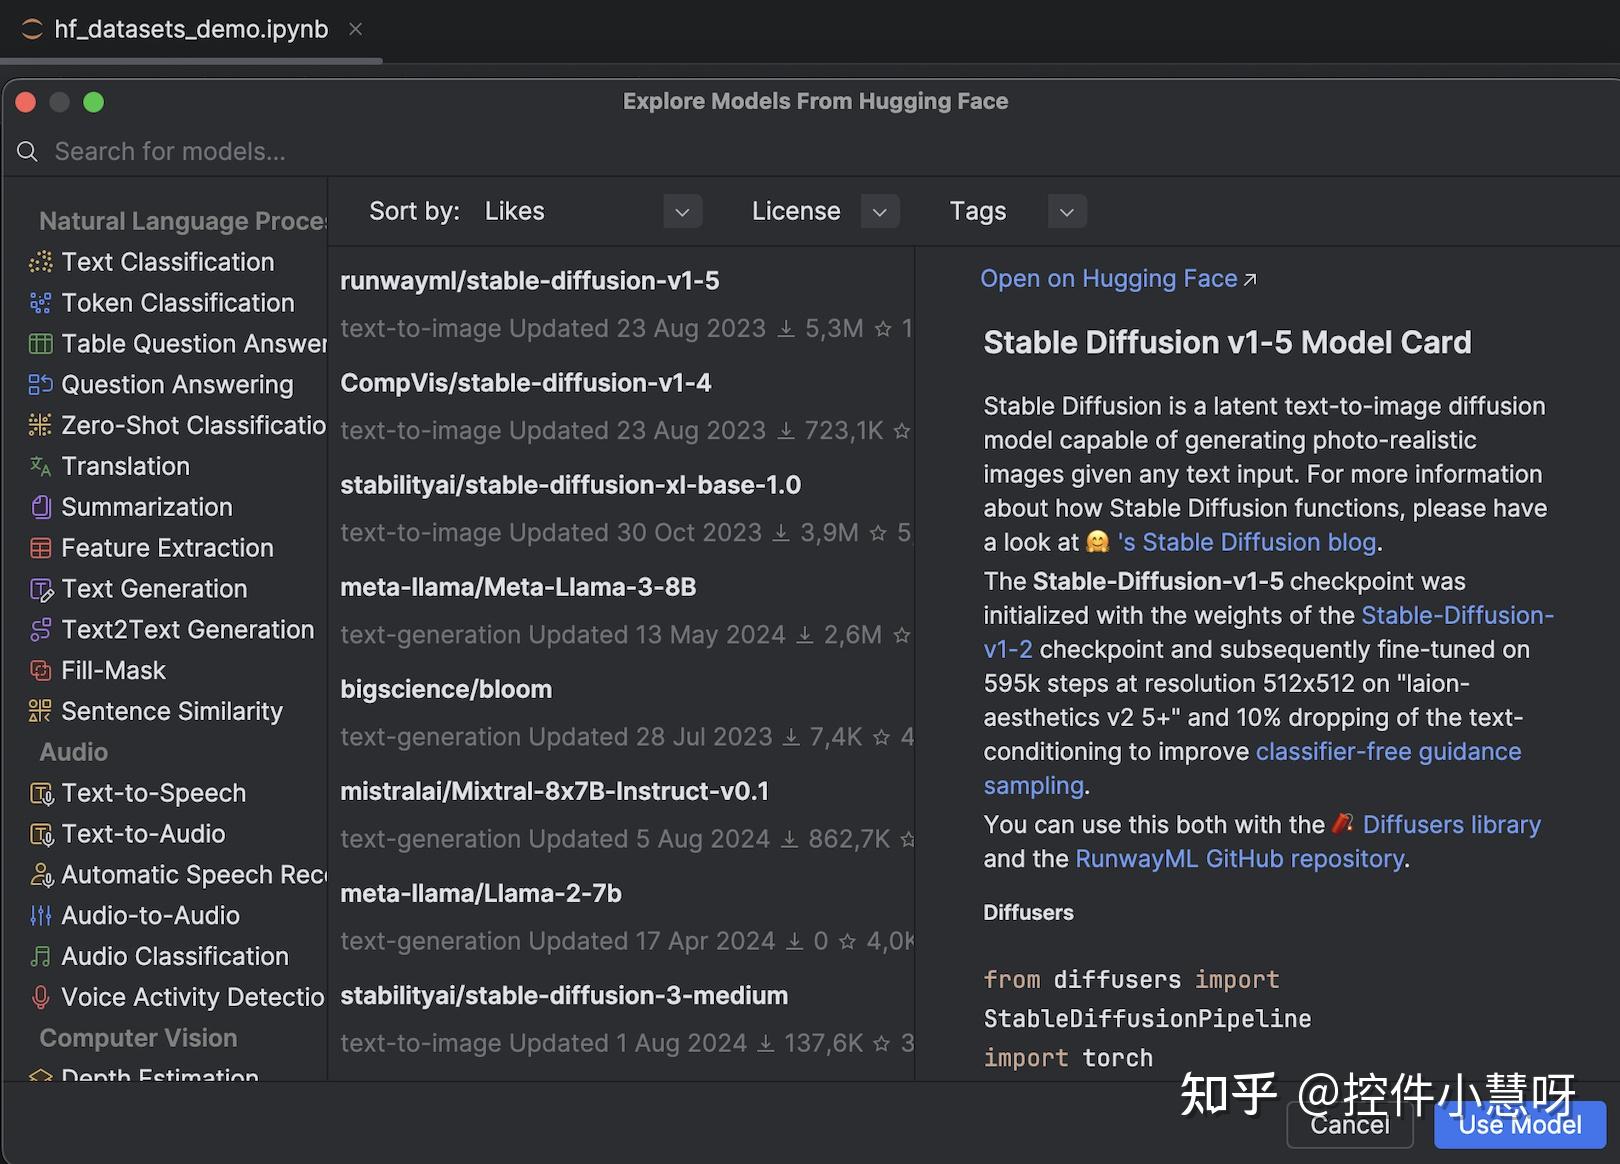Click the Automatic Speech Recognition icon
The image size is (1620, 1164).
pos(40,874)
